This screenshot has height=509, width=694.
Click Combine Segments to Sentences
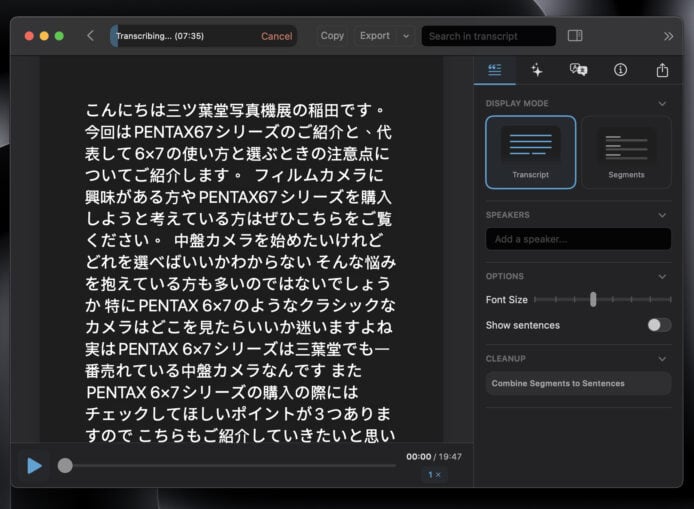[x=578, y=383]
